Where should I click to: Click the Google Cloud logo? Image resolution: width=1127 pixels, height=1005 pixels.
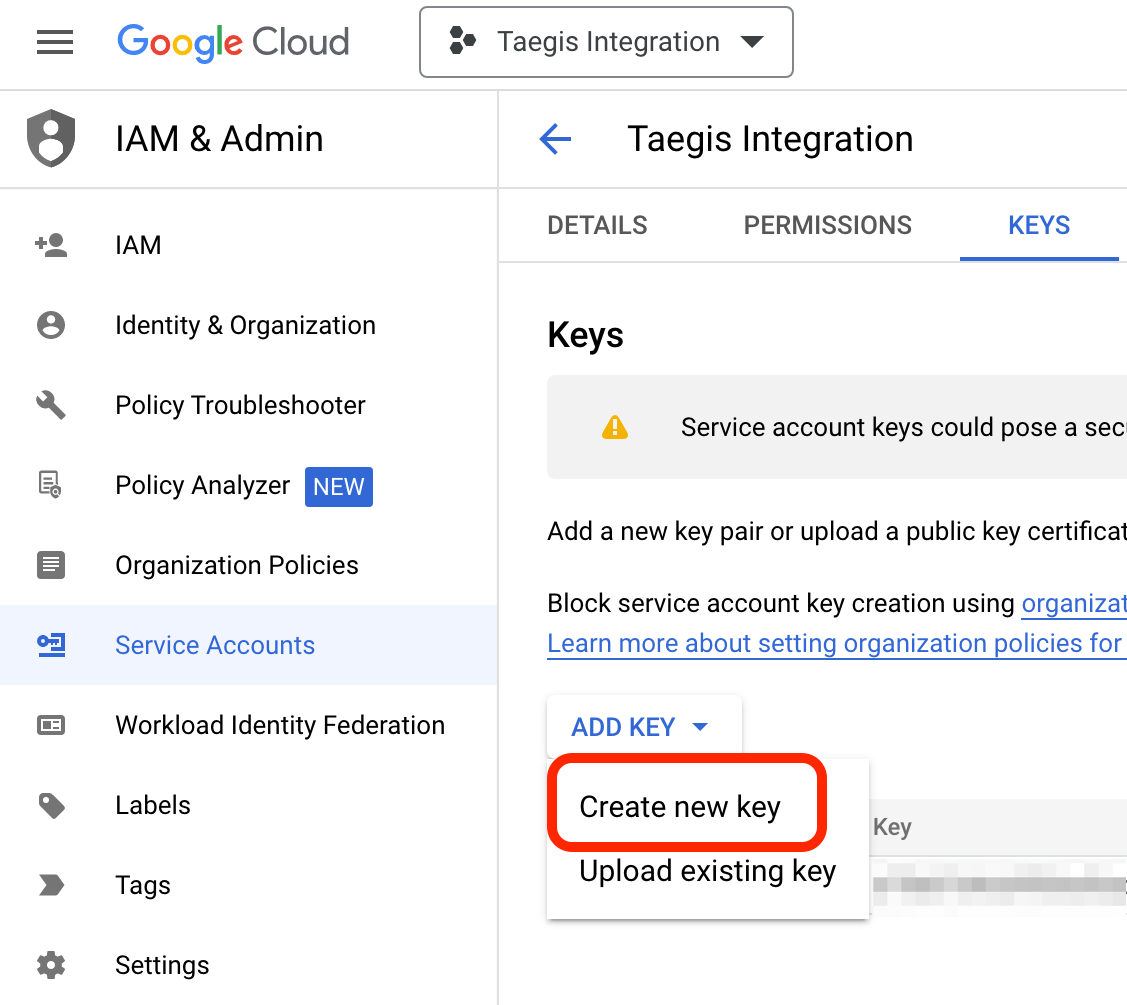(x=234, y=42)
